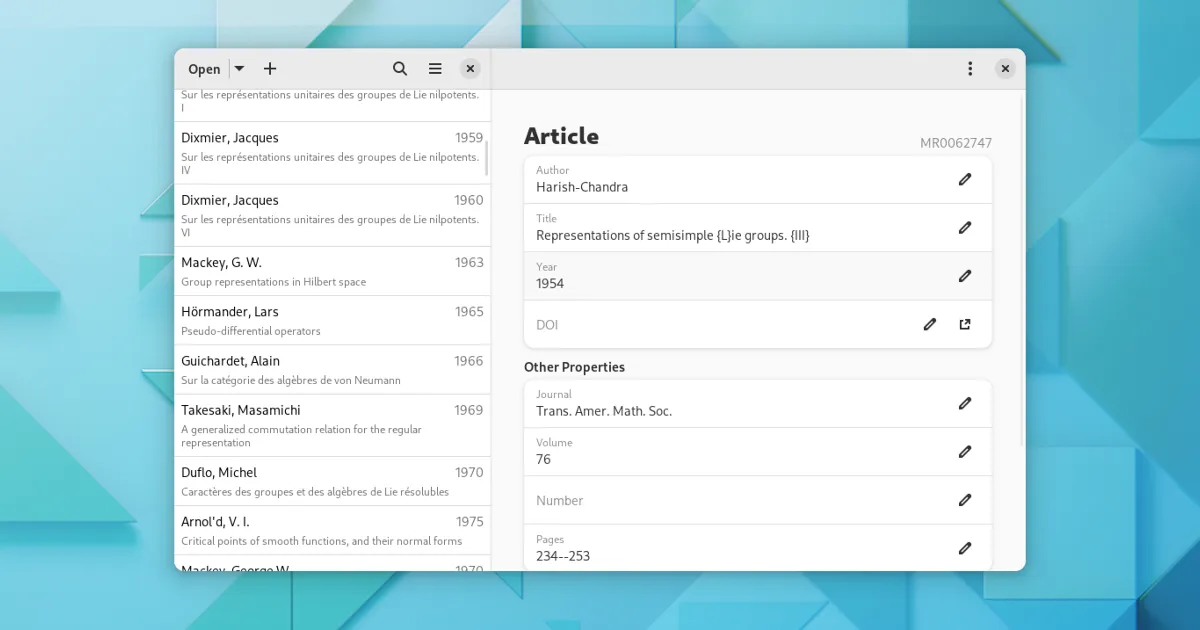
Task: Select the Duflo, Michel 1970 entry
Action: coord(332,481)
